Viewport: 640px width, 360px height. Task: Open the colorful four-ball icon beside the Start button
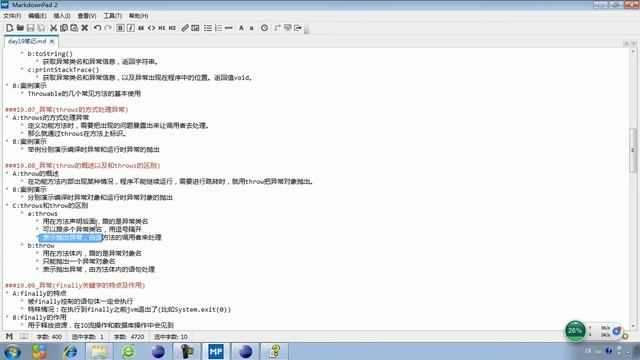tap(40, 351)
